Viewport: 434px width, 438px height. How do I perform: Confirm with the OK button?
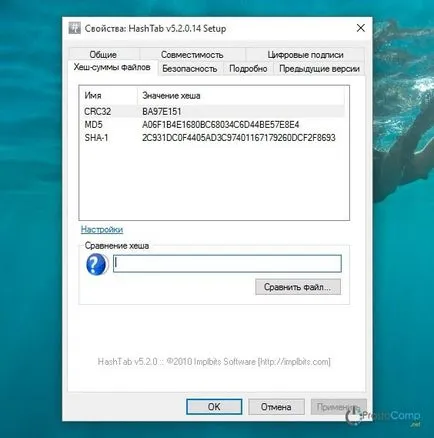(x=214, y=407)
